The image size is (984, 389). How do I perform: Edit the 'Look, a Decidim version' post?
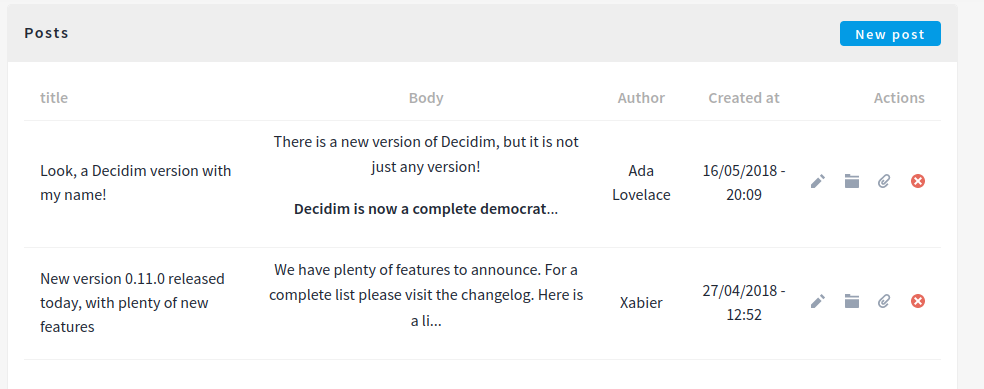(x=817, y=182)
